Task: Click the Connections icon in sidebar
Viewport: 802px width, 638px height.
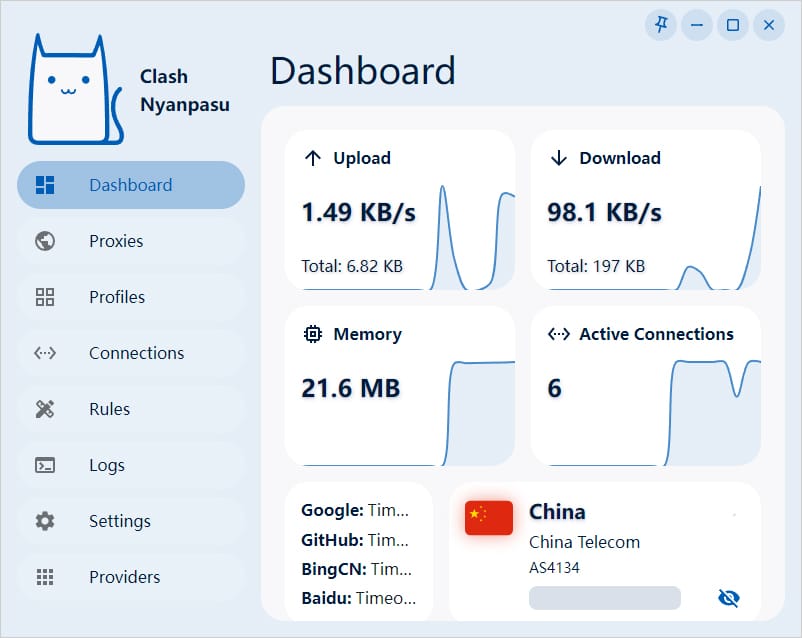Action: (45, 353)
